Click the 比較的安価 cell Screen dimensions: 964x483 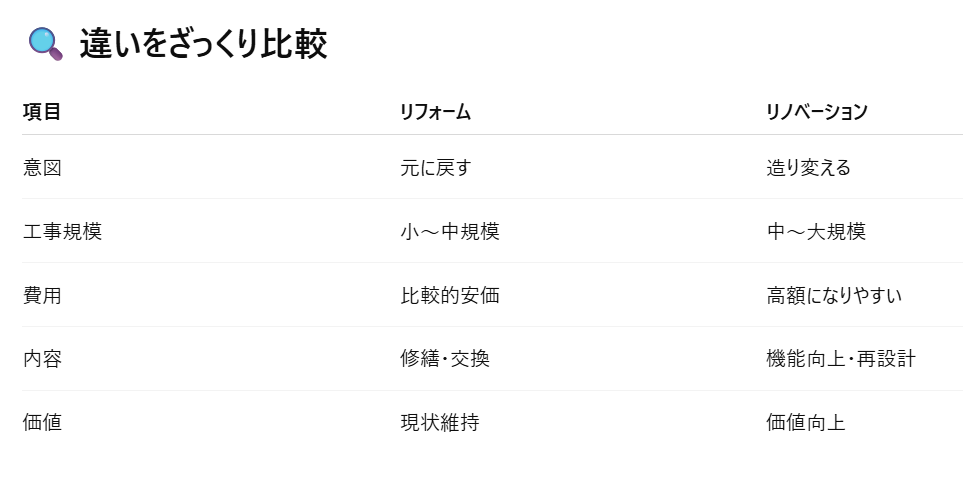pyautogui.click(x=449, y=295)
